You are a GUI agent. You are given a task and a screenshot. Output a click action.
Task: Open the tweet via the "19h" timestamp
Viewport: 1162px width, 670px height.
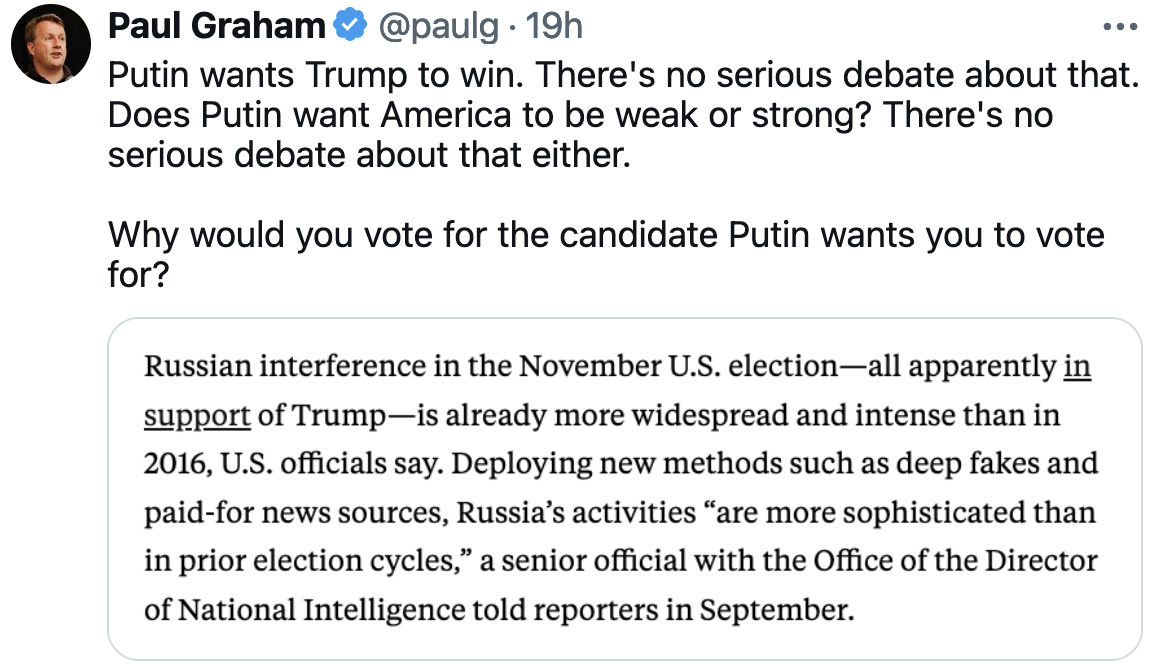pyautogui.click(x=554, y=27)
